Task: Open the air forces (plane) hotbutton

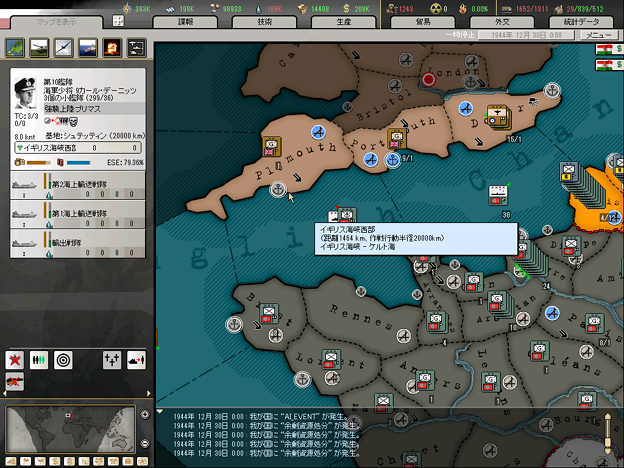Action: click(x=64, y=48)
